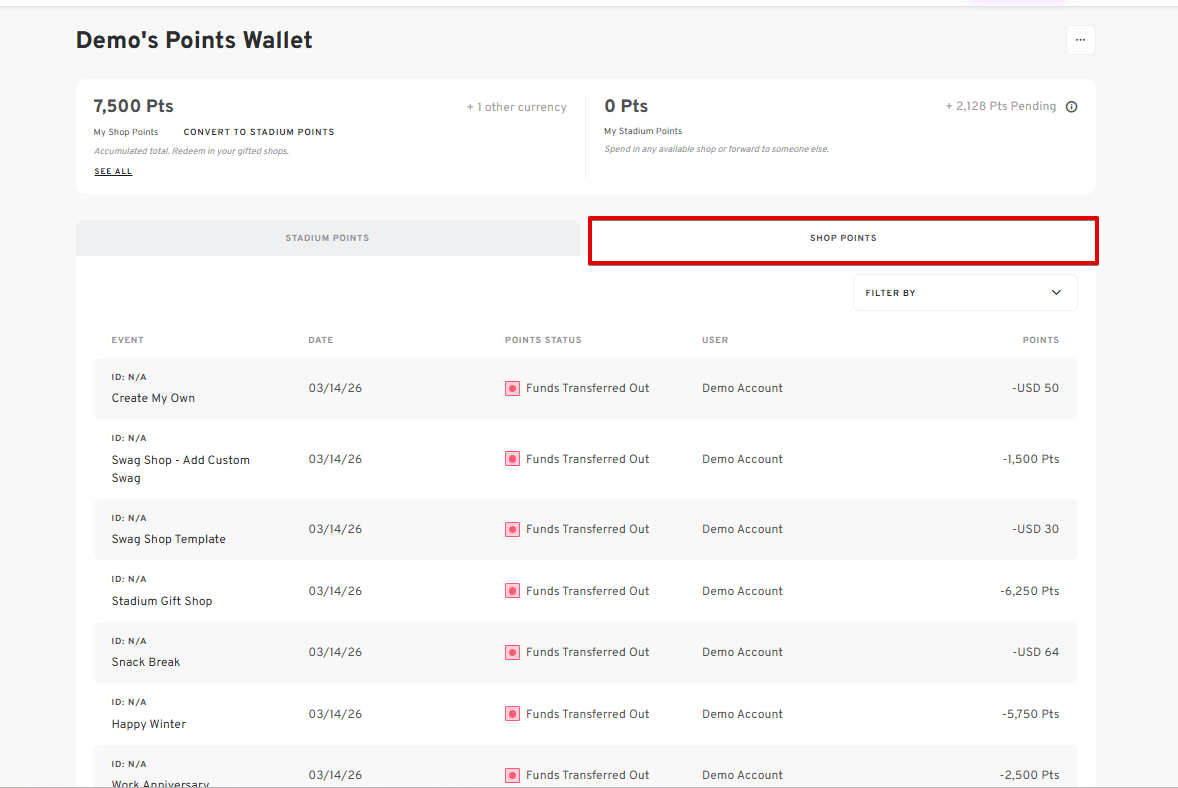Click status icon in Add Custom Swag row
The image size is (1178, 788).
[512, 459]
